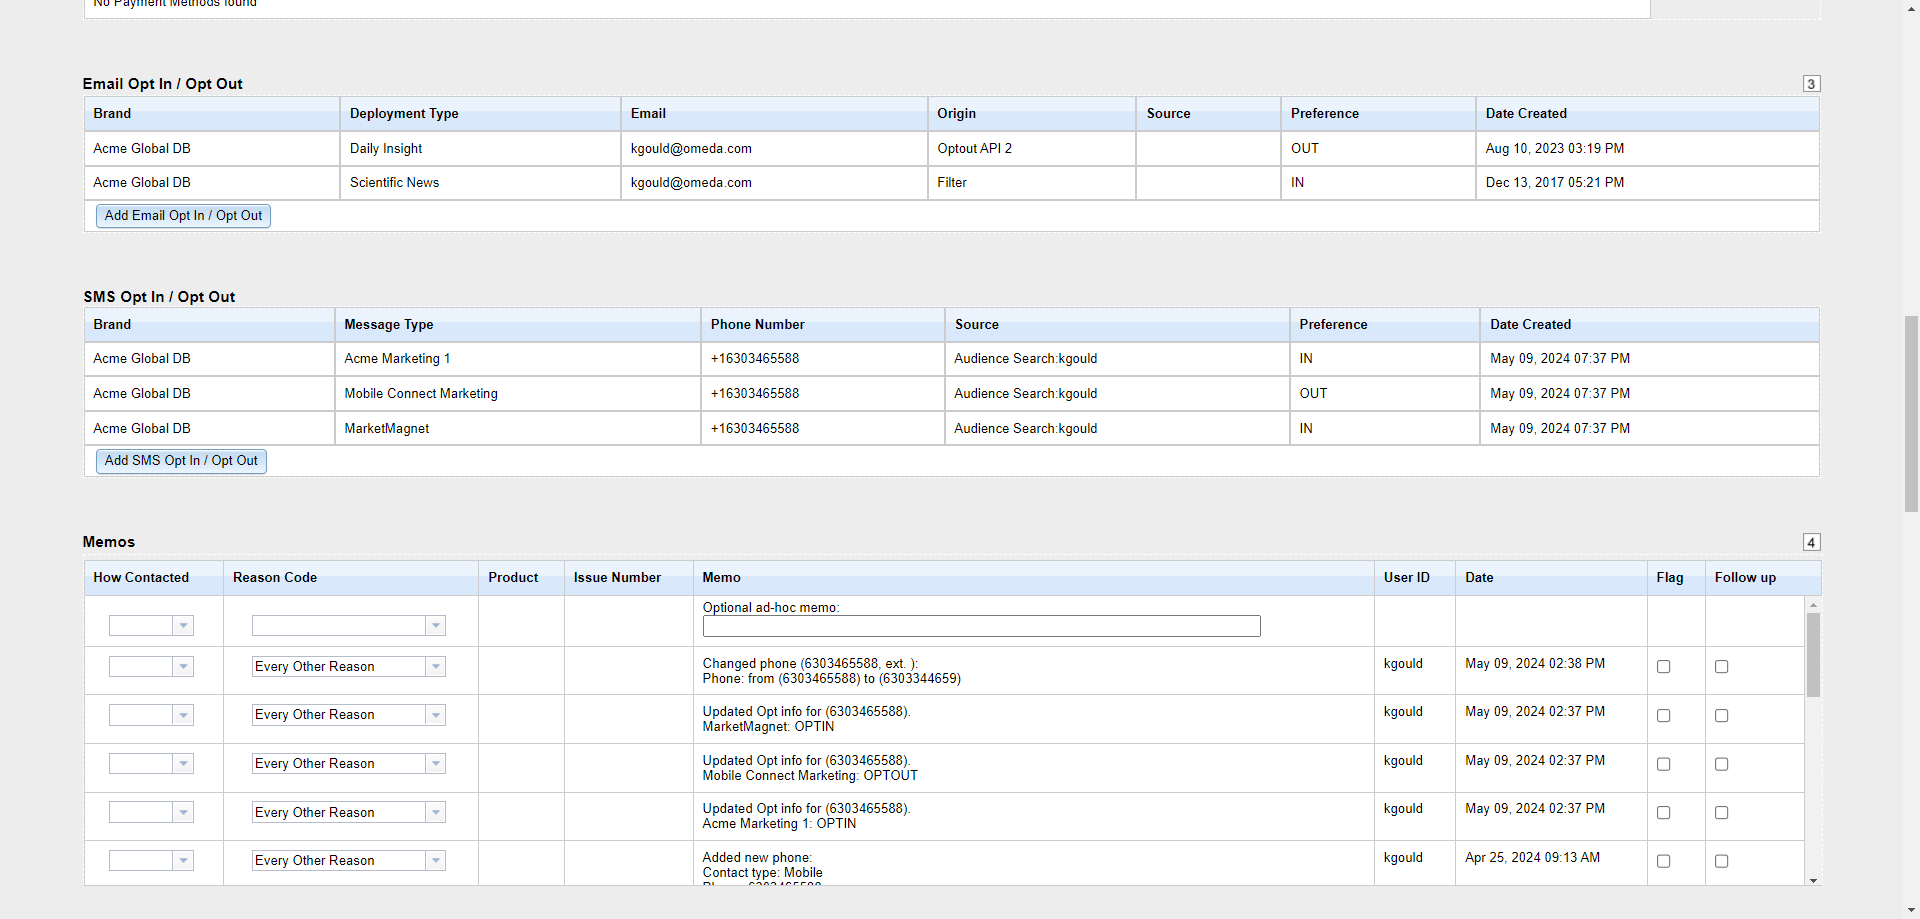This screenshot has height=919, width=1920.
Task: Click into the Optional ad-hoc memo text field
Action: [980, 626]
